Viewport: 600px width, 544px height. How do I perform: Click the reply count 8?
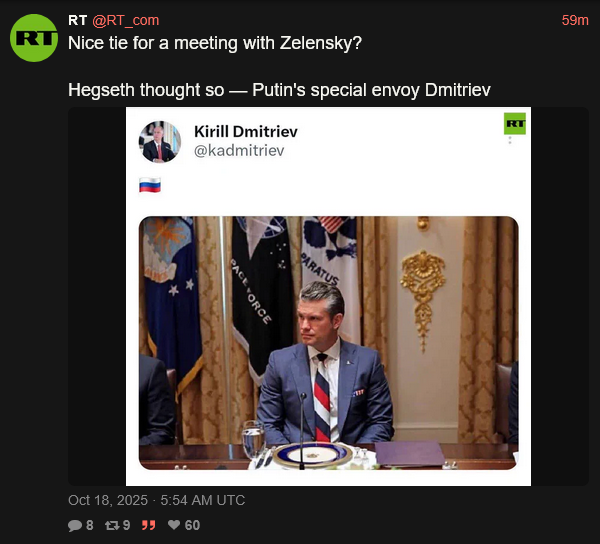pyautogui.click(x=90, y=525)
